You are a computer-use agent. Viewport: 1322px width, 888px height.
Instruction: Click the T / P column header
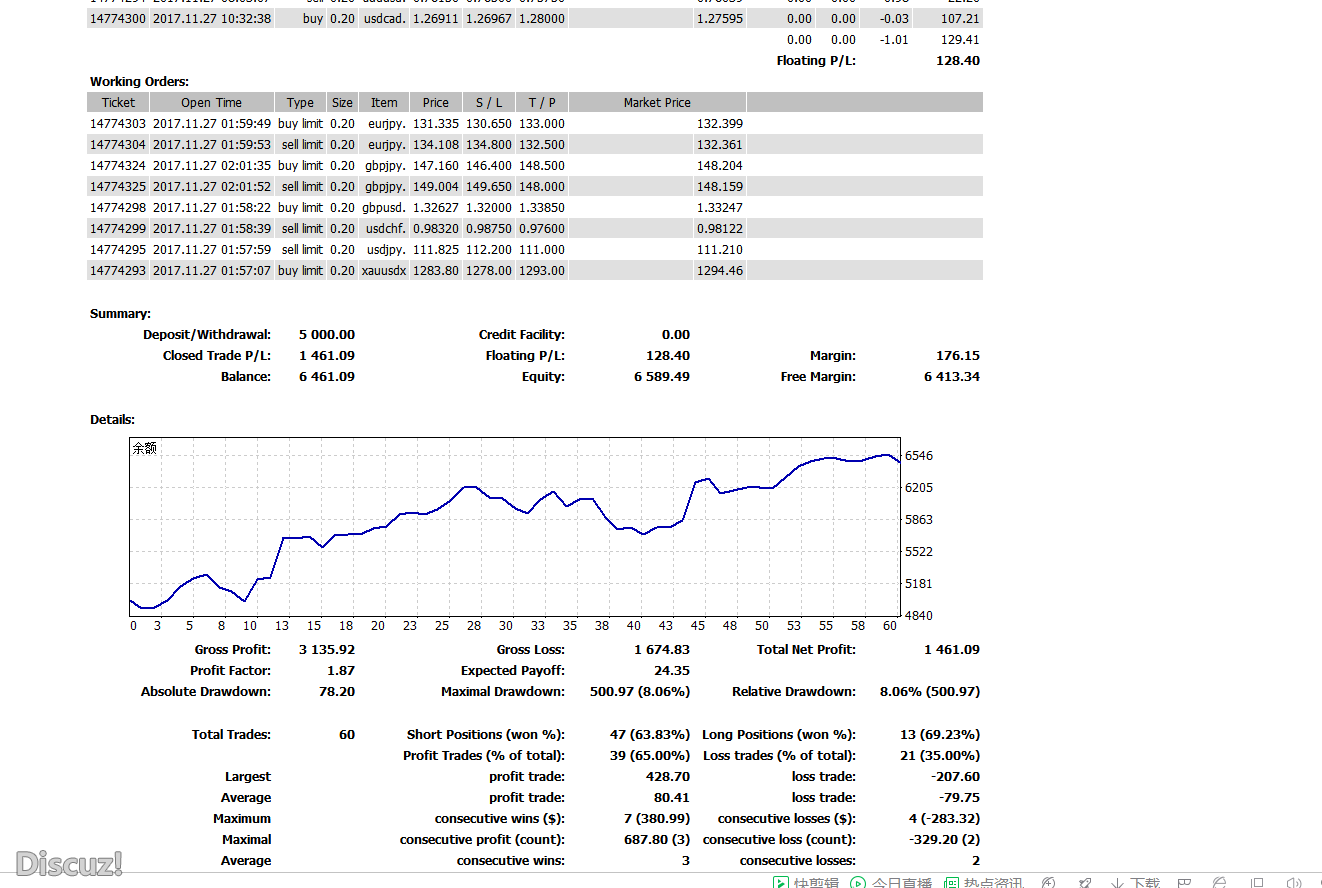(542, 102)
